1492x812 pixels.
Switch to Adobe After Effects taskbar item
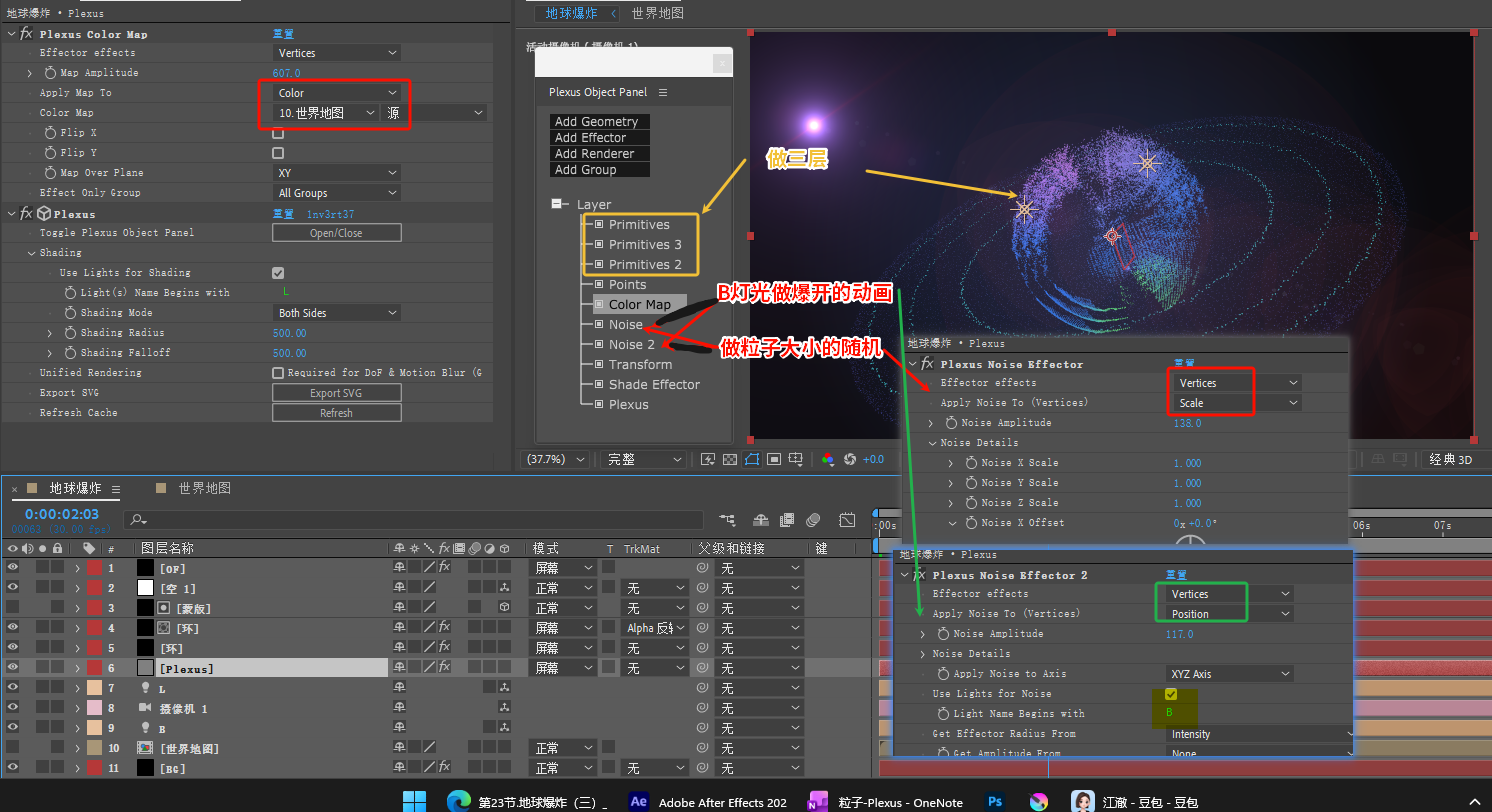tap(708, 801)
